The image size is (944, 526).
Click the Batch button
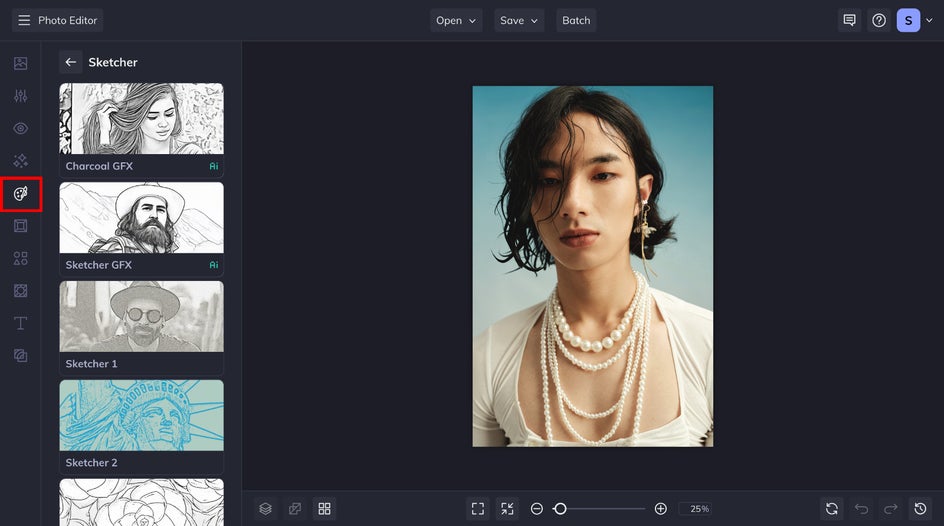click(x=576, y=20)
